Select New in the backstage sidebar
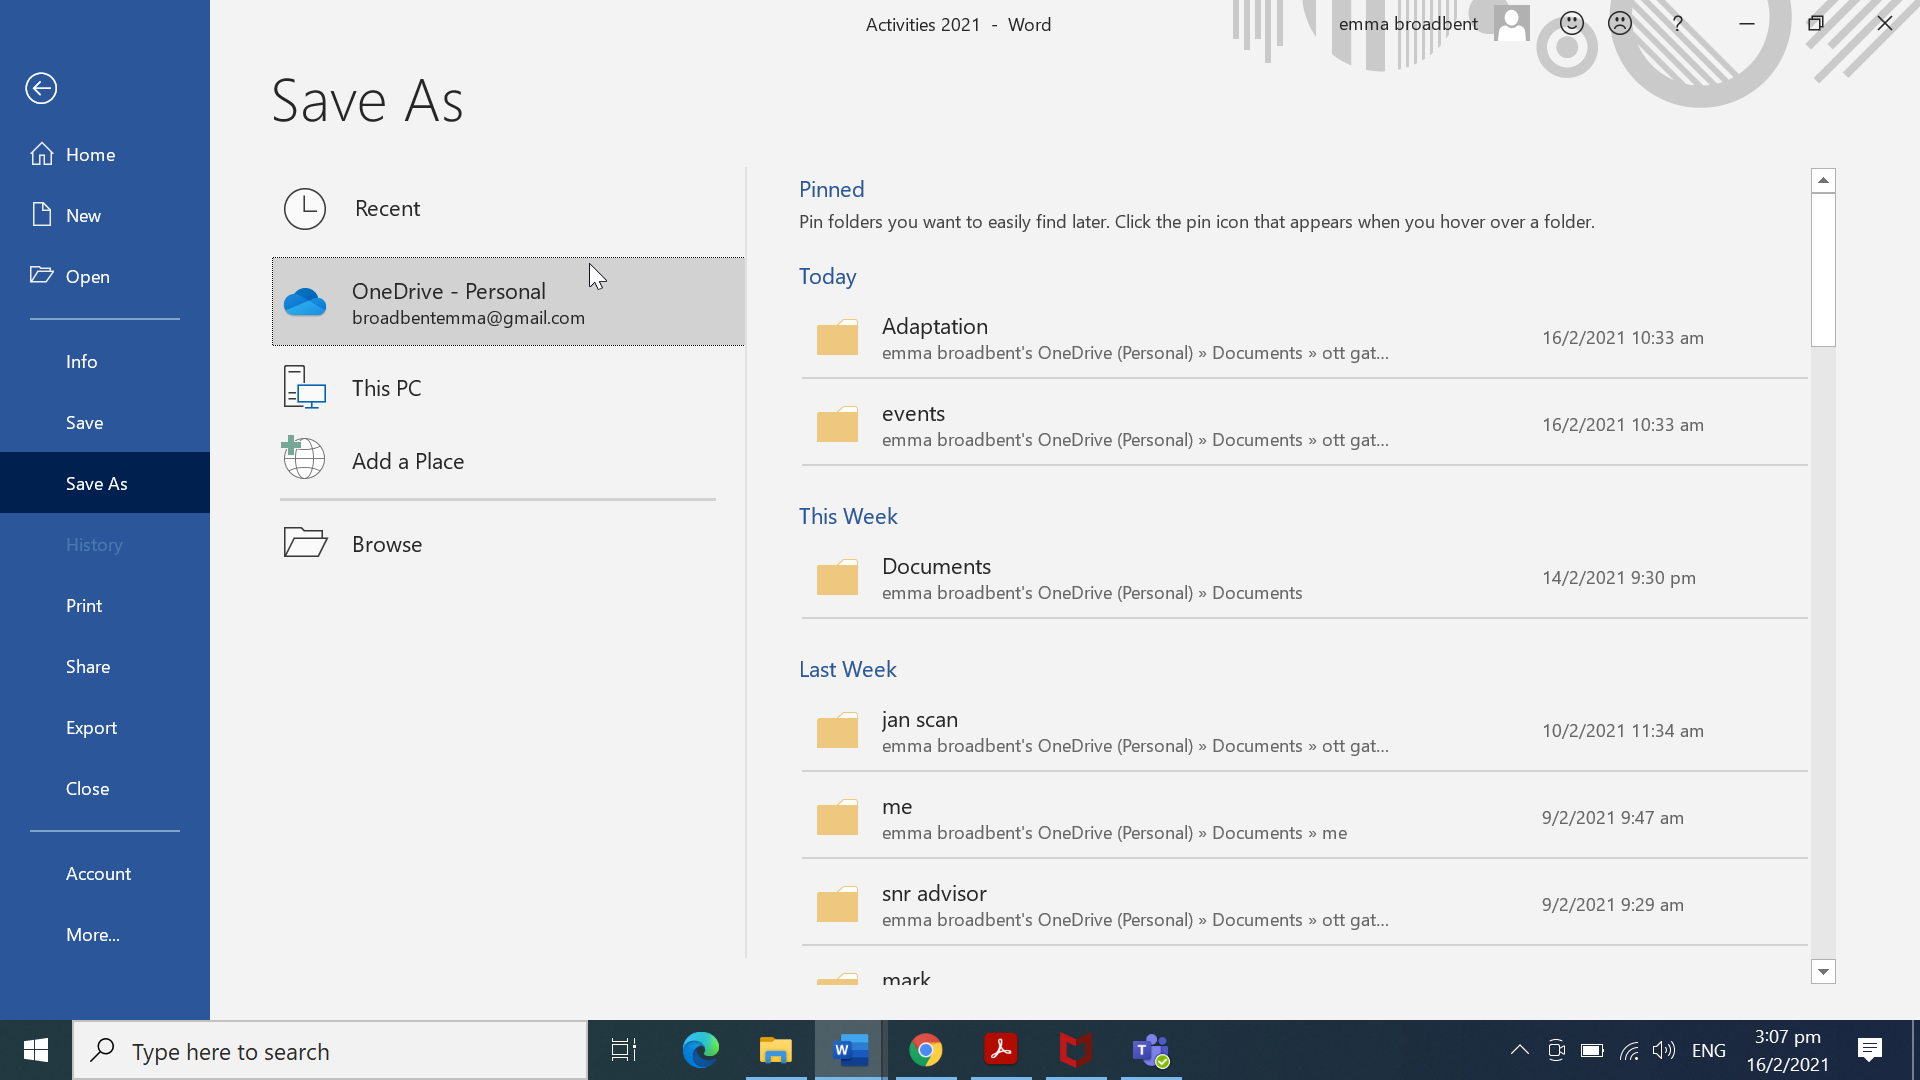Screen dimensions: 1920x1080 tap(105, 215)
